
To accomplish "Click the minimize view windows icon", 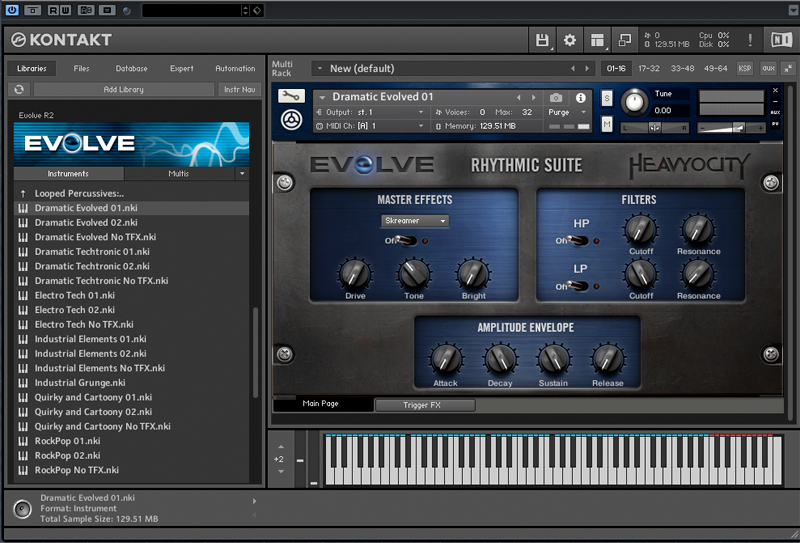I will 624,40.
